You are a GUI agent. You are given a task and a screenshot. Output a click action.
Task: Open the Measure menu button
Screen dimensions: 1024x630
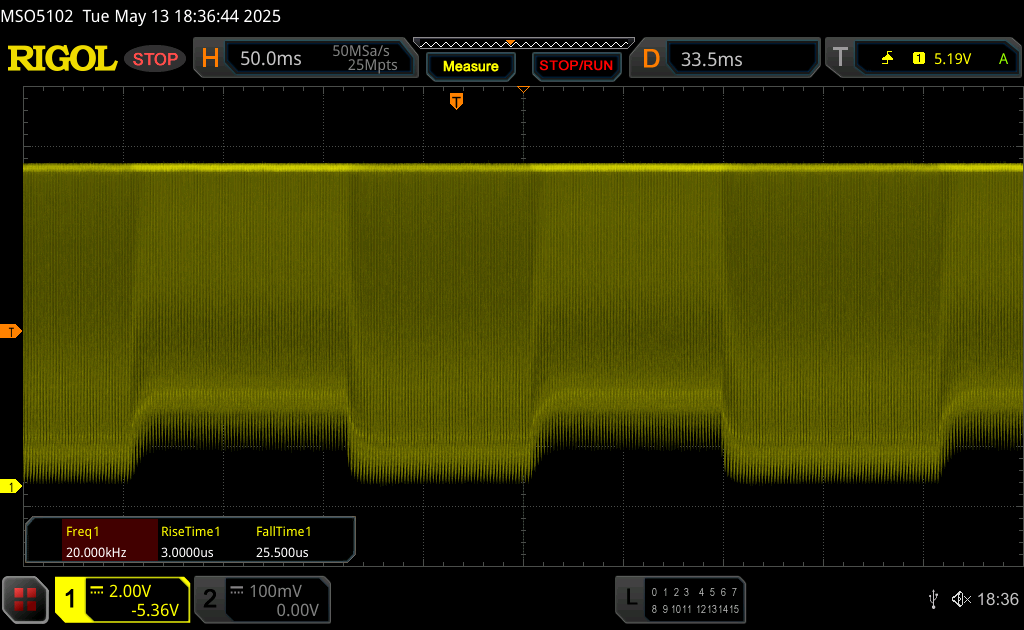(x=470, y=66)
